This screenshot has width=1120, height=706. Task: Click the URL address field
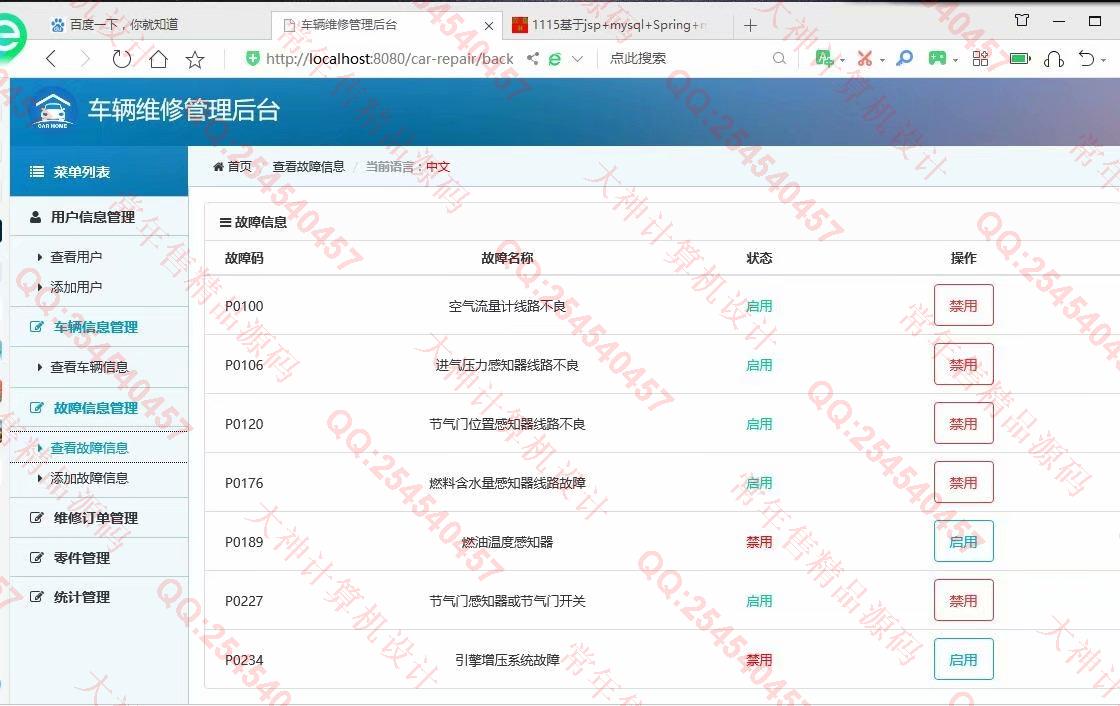(389, 59)
